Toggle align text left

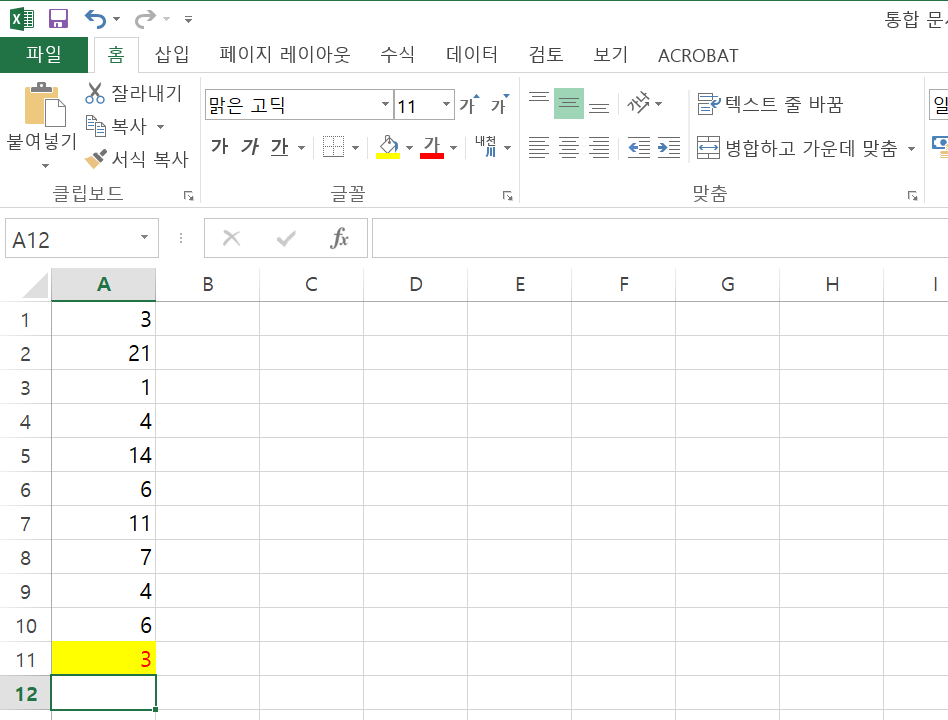tap(539, 147)
